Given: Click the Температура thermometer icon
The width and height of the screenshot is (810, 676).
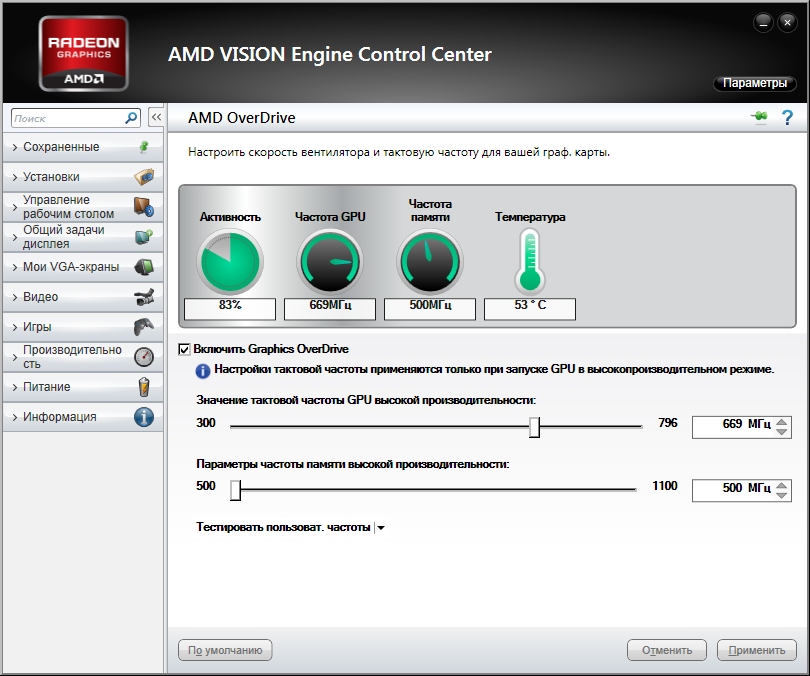Looking at the screenshot, I should coord(530,261).
